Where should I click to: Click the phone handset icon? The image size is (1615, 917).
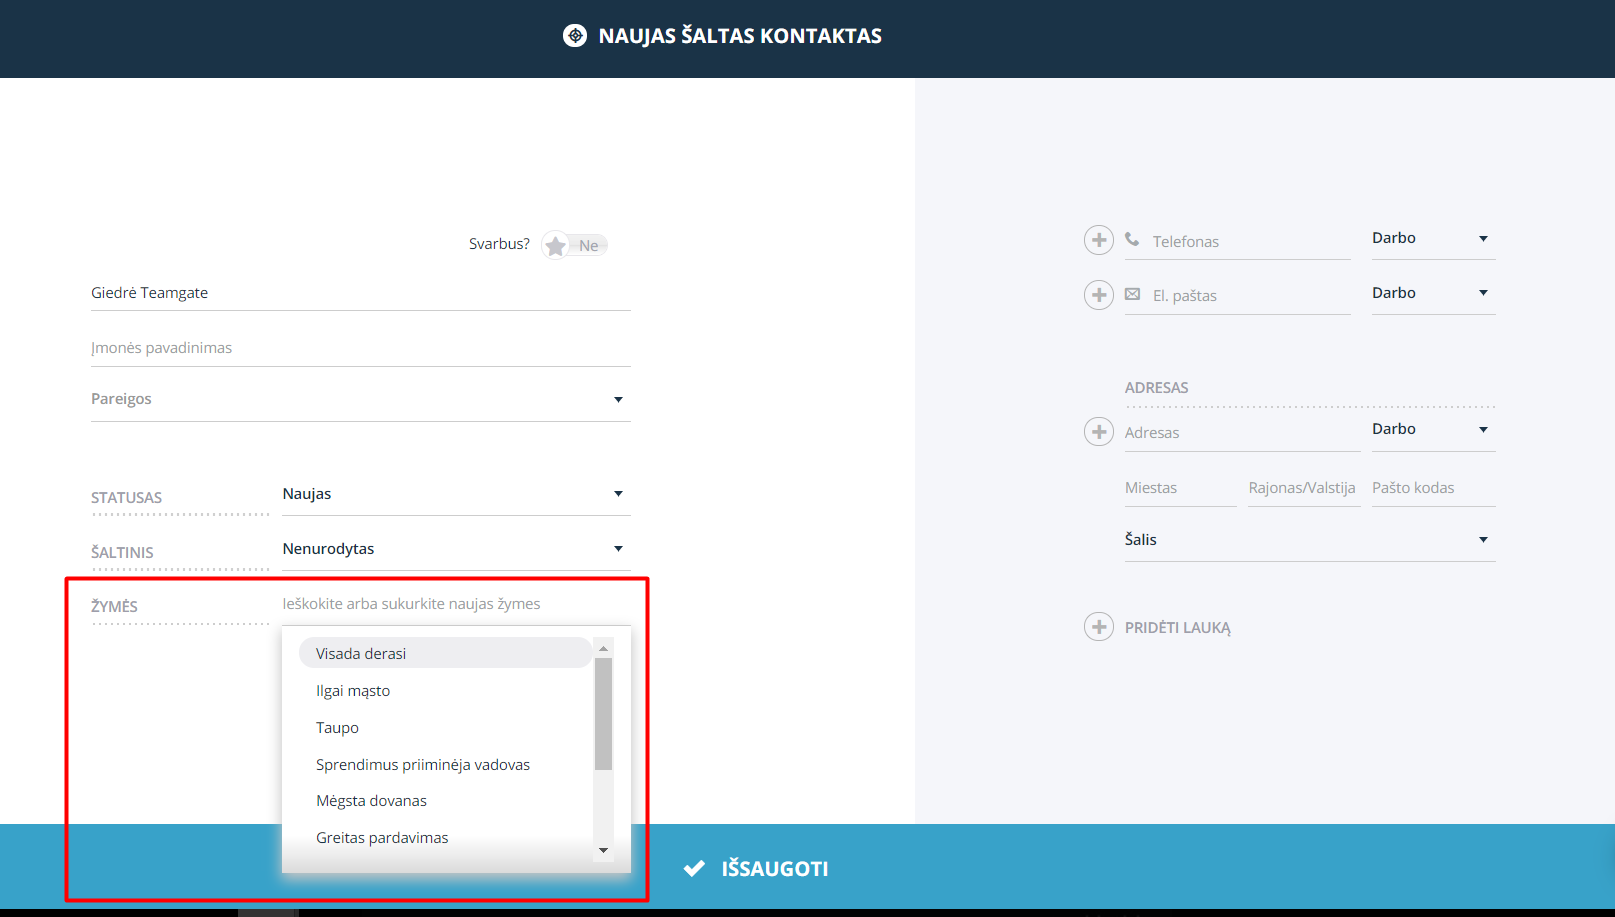tap(1132, 239)
